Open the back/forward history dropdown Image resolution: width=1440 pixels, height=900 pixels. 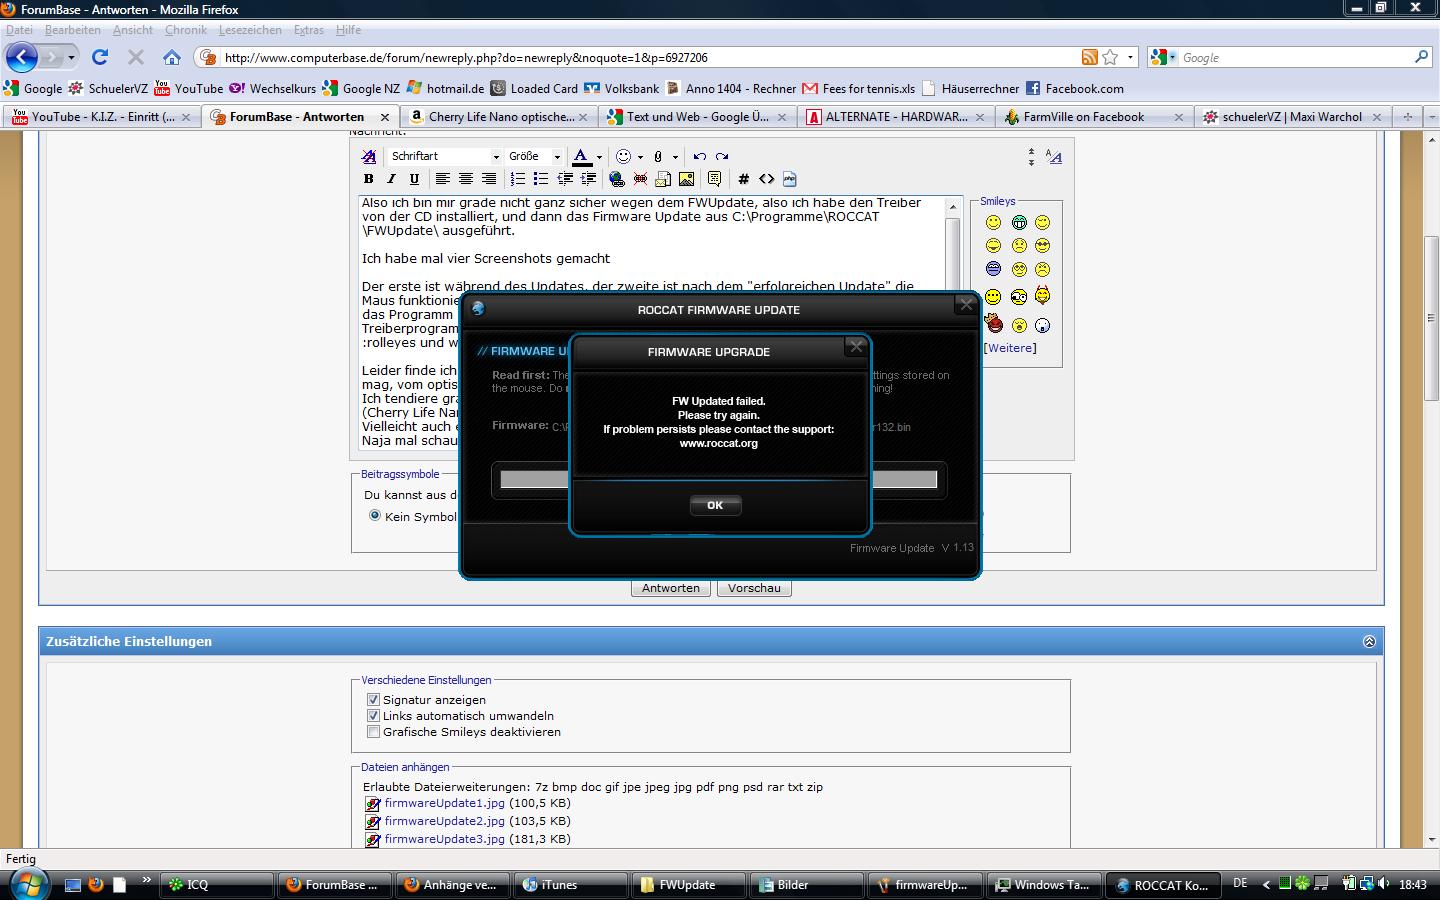click(x=71, y=57)
